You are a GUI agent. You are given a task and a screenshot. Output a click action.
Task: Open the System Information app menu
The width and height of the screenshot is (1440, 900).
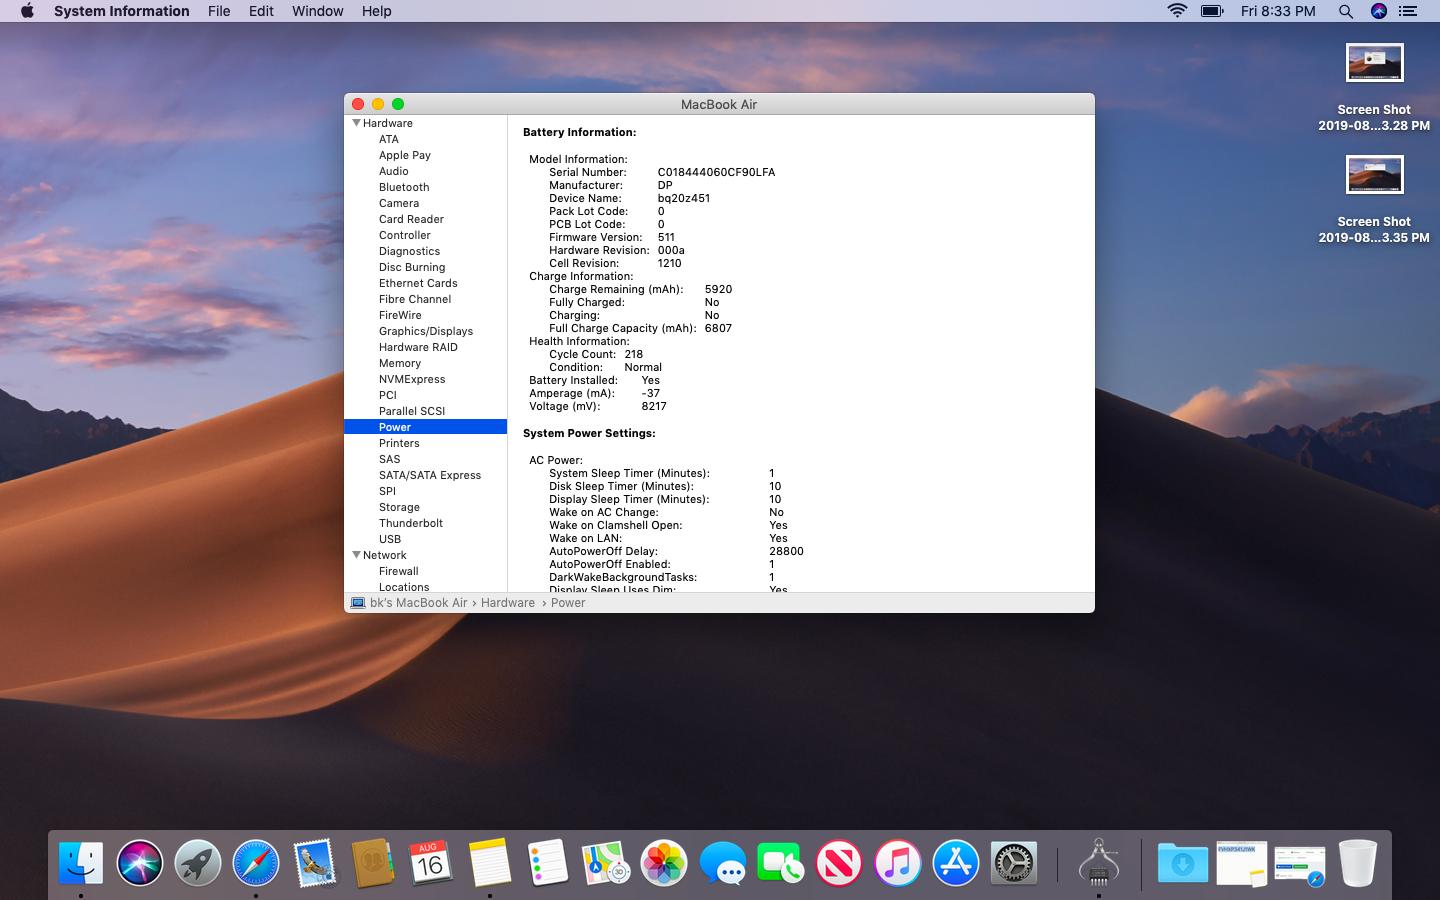coord(121,11)
